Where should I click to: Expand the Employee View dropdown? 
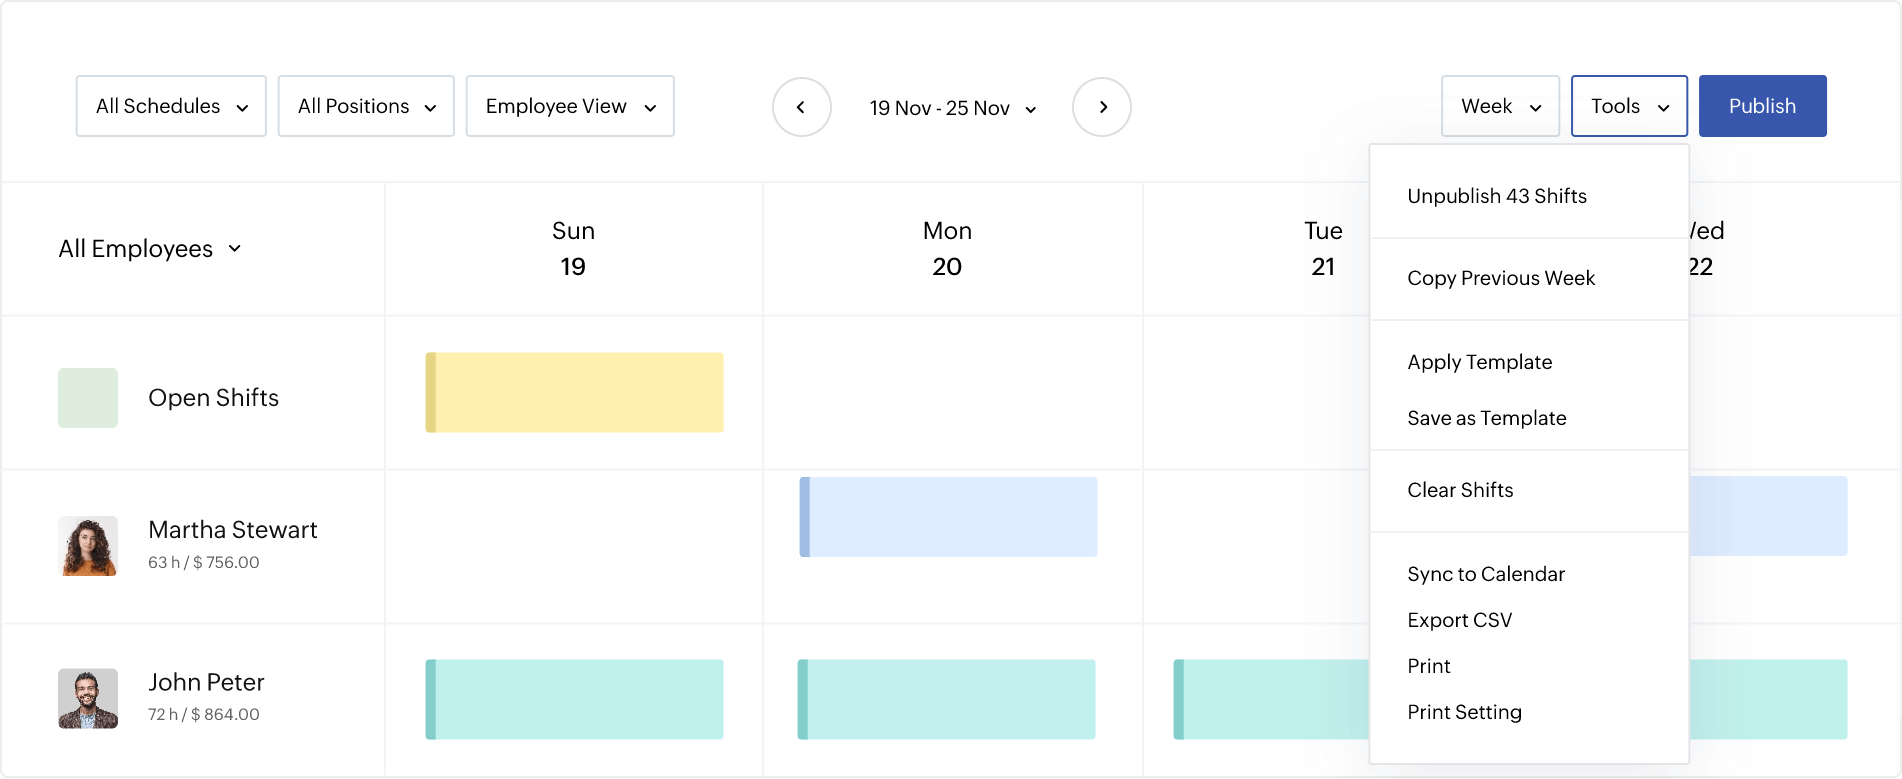tap(570, 106)
